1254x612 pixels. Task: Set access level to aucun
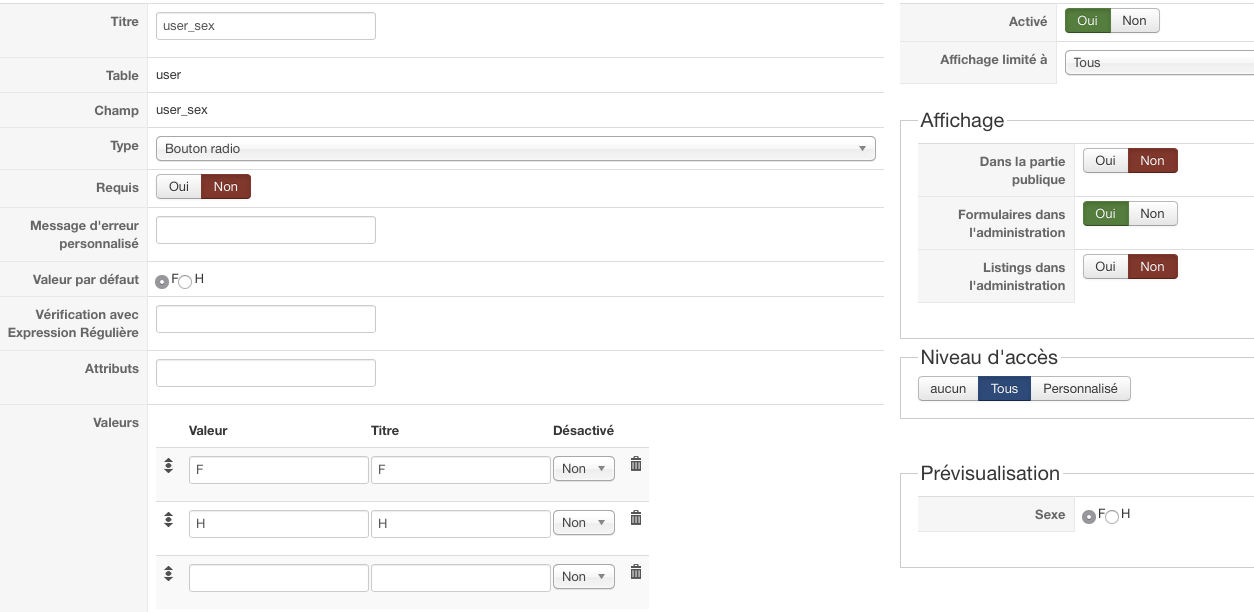coord(948,388)
